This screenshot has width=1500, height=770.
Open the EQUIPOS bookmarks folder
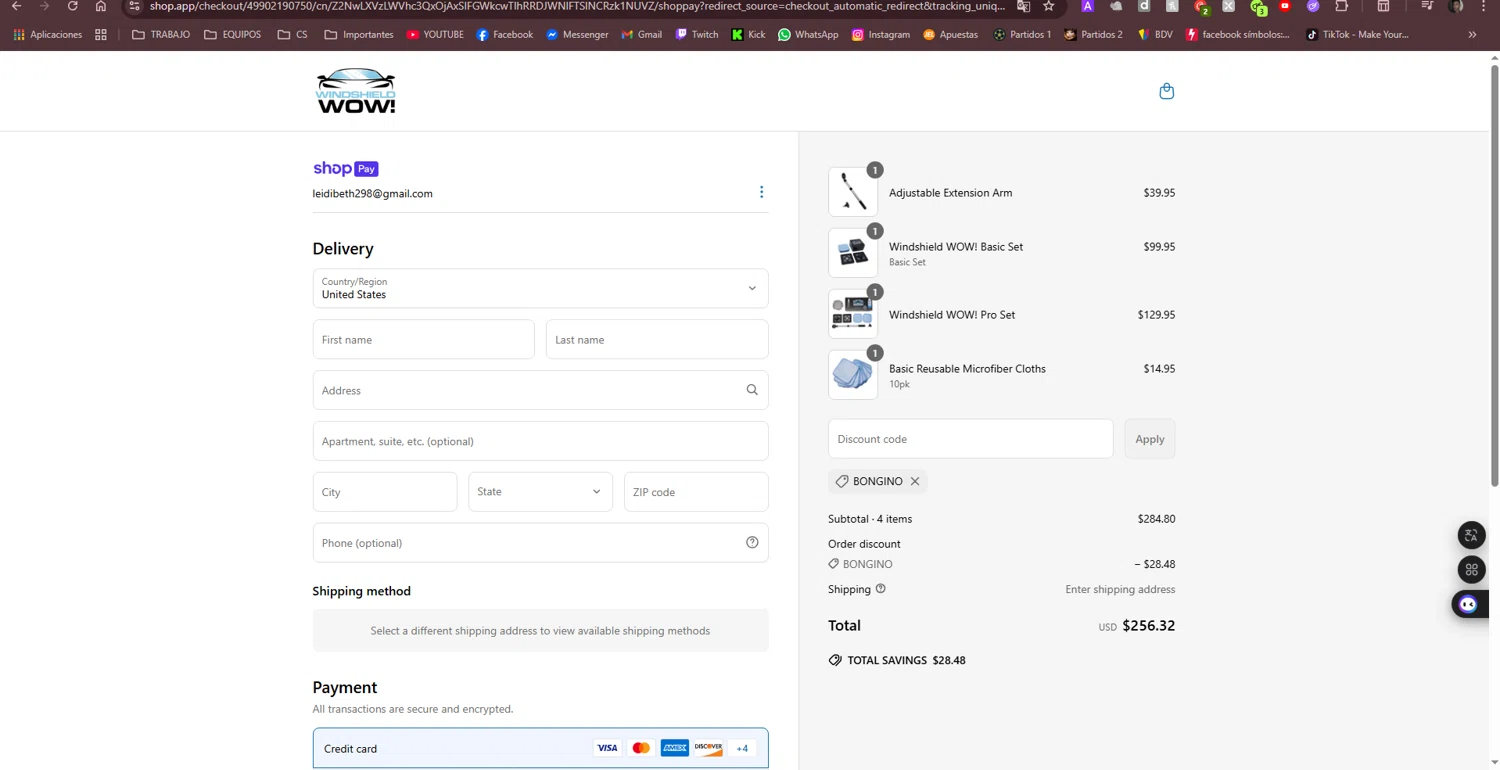232,34
